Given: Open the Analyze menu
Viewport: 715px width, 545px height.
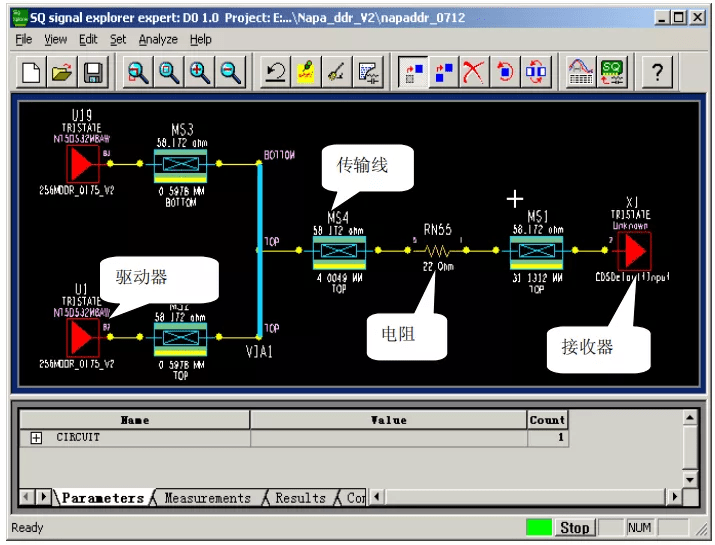Looking at the screenshot, I should click(x=158, y=40).
